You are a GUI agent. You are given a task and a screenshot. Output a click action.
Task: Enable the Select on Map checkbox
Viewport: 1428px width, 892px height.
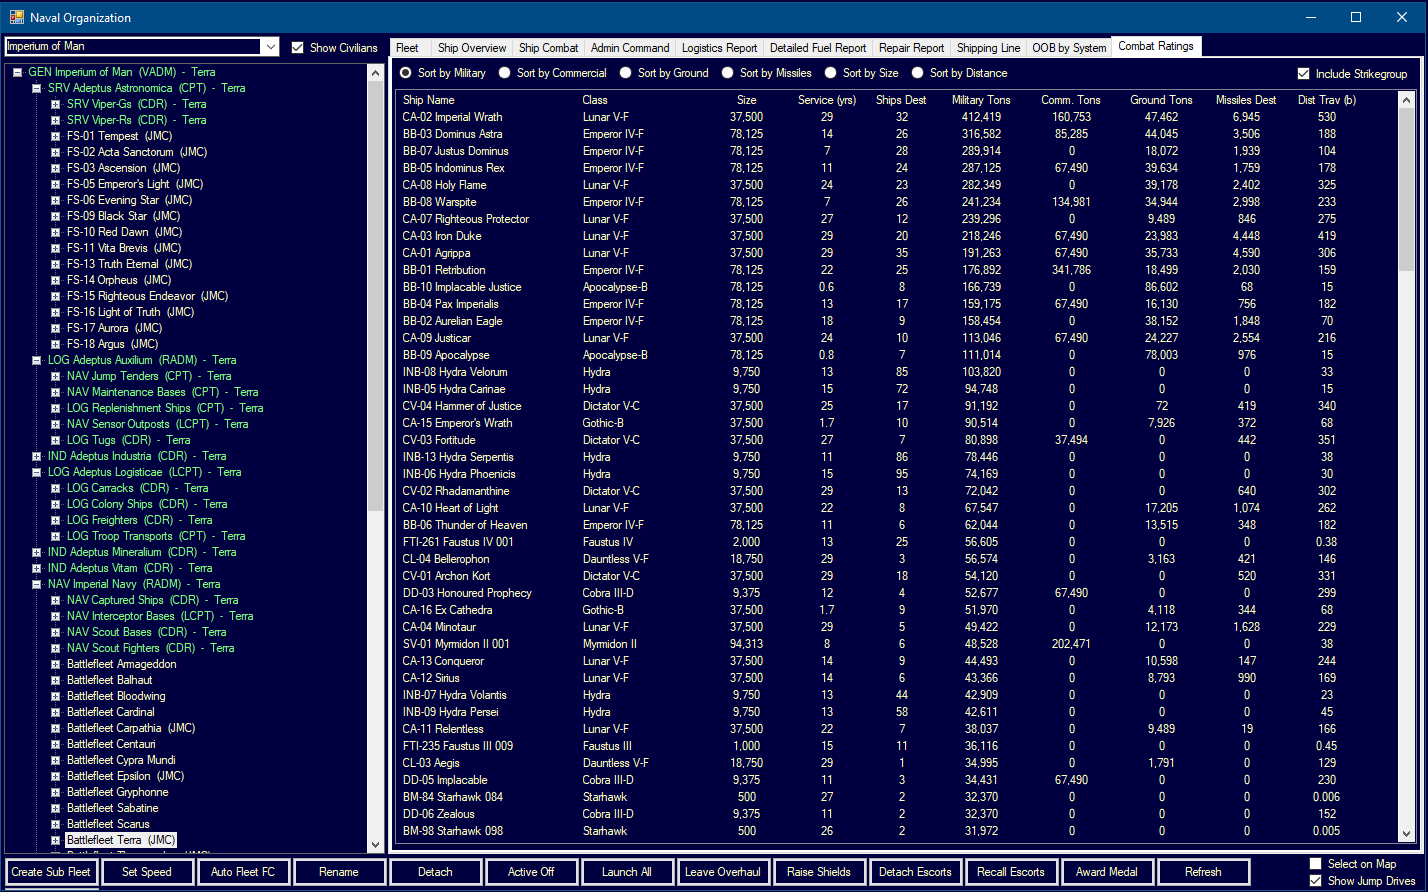point(1315,864)
